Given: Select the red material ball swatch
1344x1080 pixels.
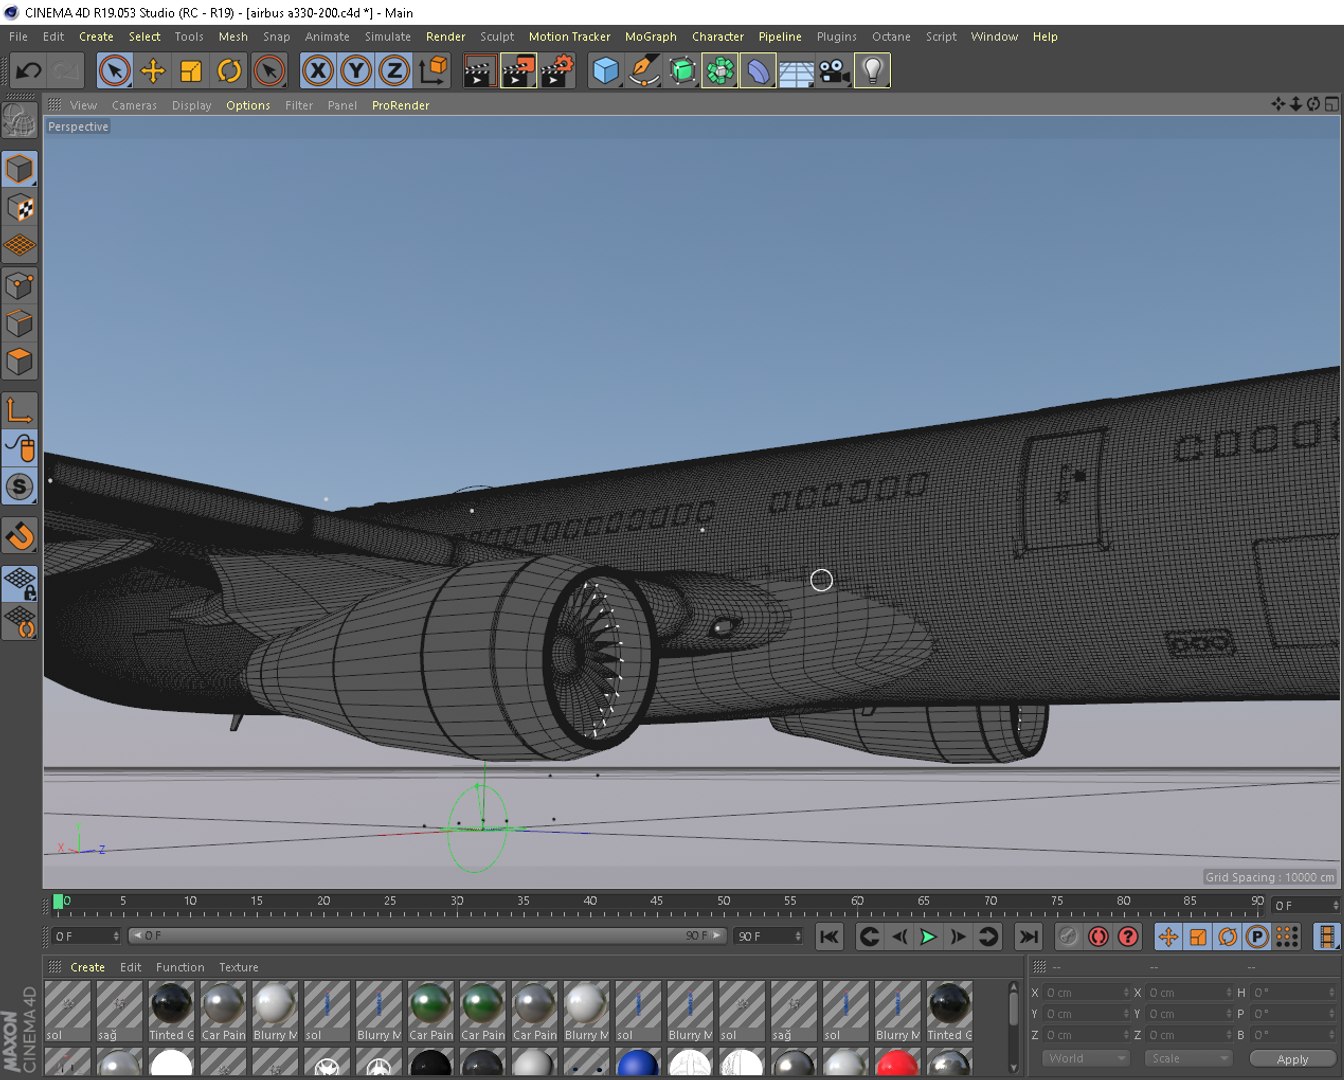Looking at the screenshot, I should tap(897, 1064).
